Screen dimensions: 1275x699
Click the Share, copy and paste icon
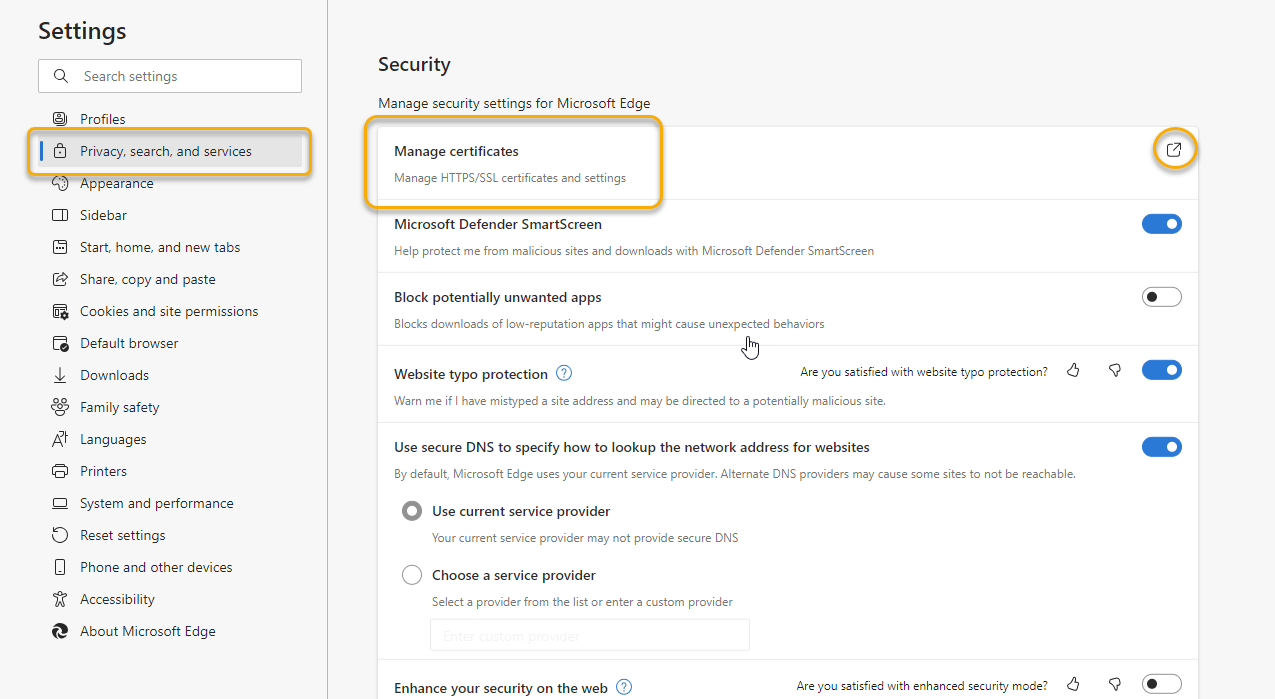click(x=60, y=279)
